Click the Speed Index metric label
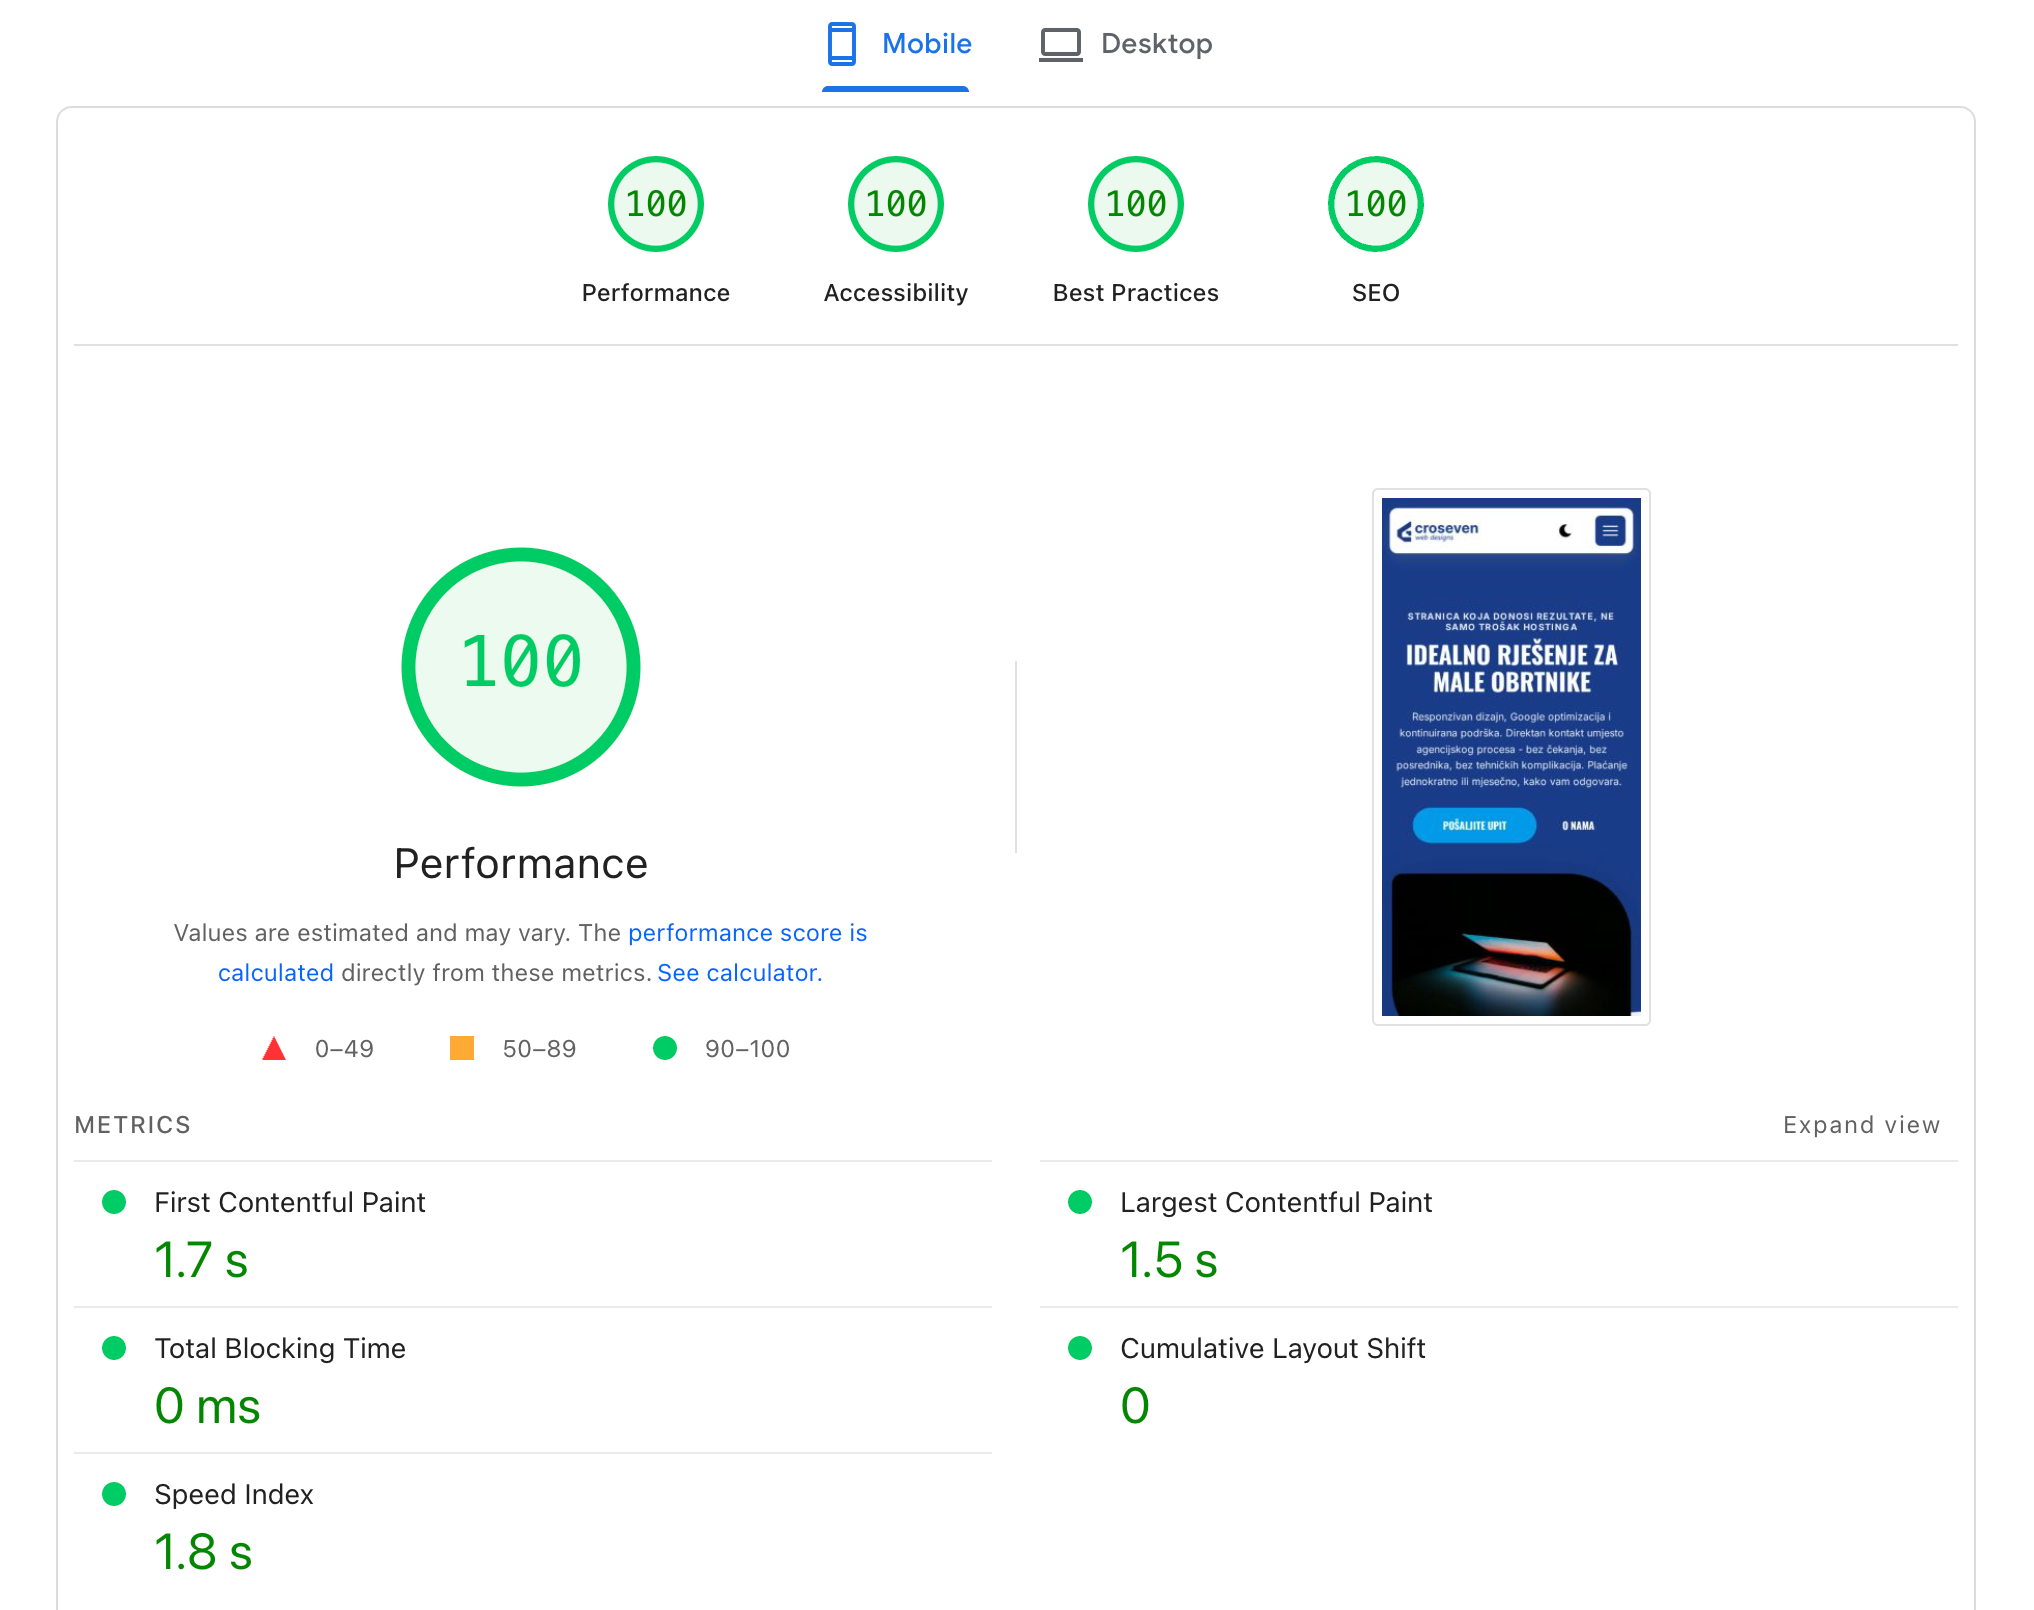Image resolution: width=2034 pixels, height=1610 pixels. [233, 1494]
